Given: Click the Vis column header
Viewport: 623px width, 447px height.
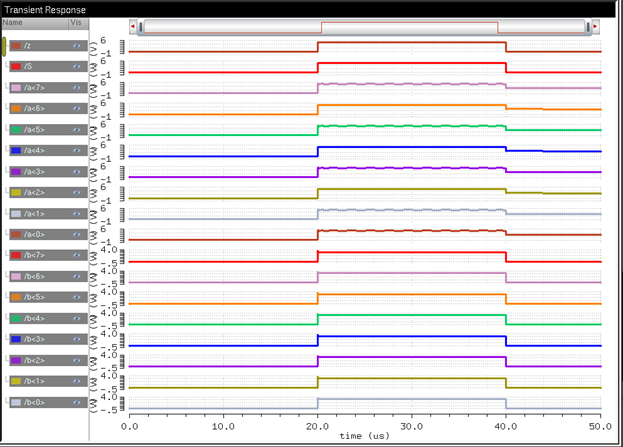Looking at the screenshot, I should pos(76,22).
